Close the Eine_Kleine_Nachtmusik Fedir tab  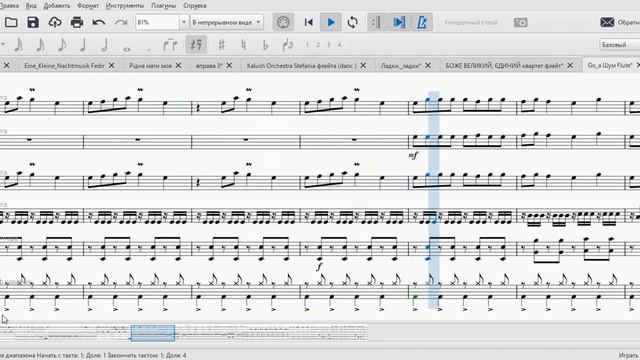tap(111, 65)
